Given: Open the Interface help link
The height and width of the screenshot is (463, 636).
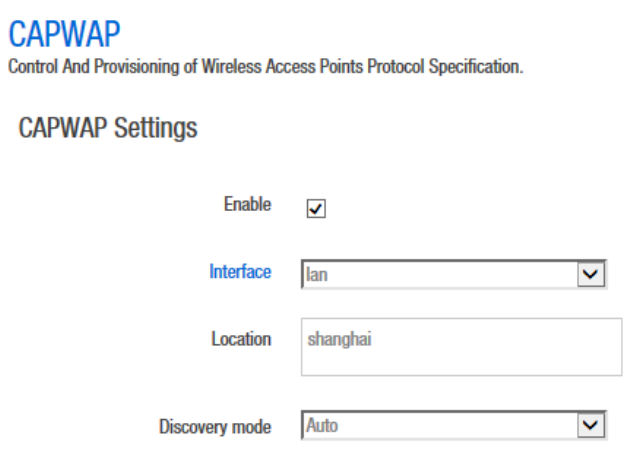Looking at the screenshot, I should (x=240, y=271).
